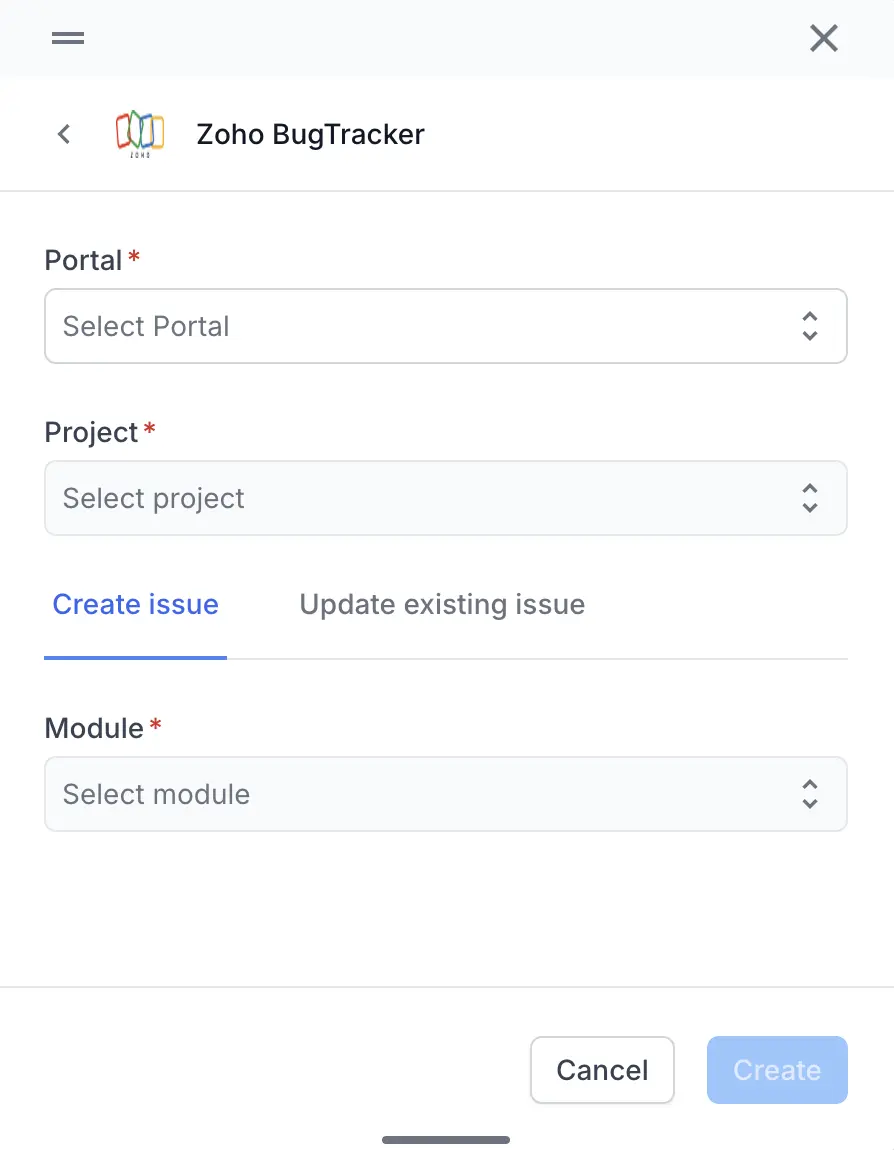Switch to the Create issue tab
The height and width of the screenshot is (1150, 894).
[136, 604]
